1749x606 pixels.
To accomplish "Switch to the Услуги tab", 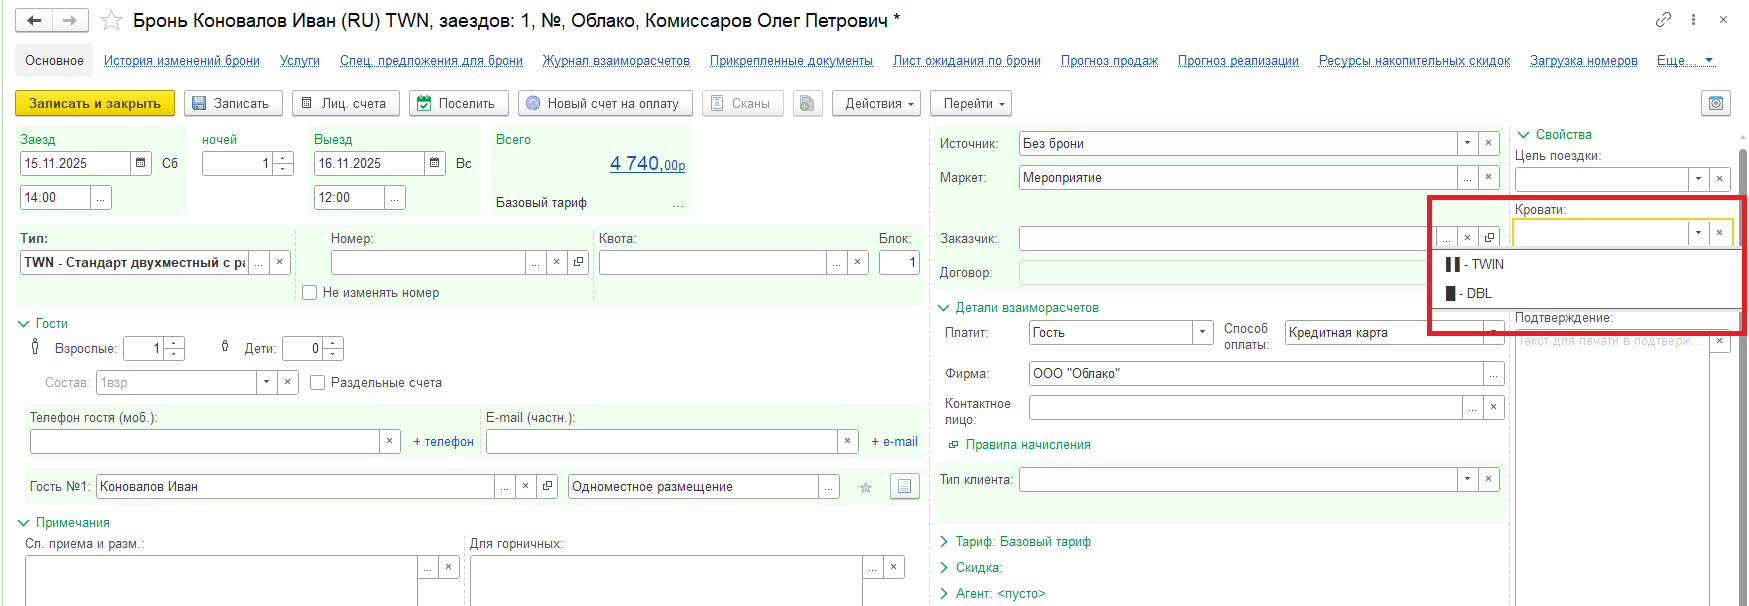I will click(x=299, y=61).
